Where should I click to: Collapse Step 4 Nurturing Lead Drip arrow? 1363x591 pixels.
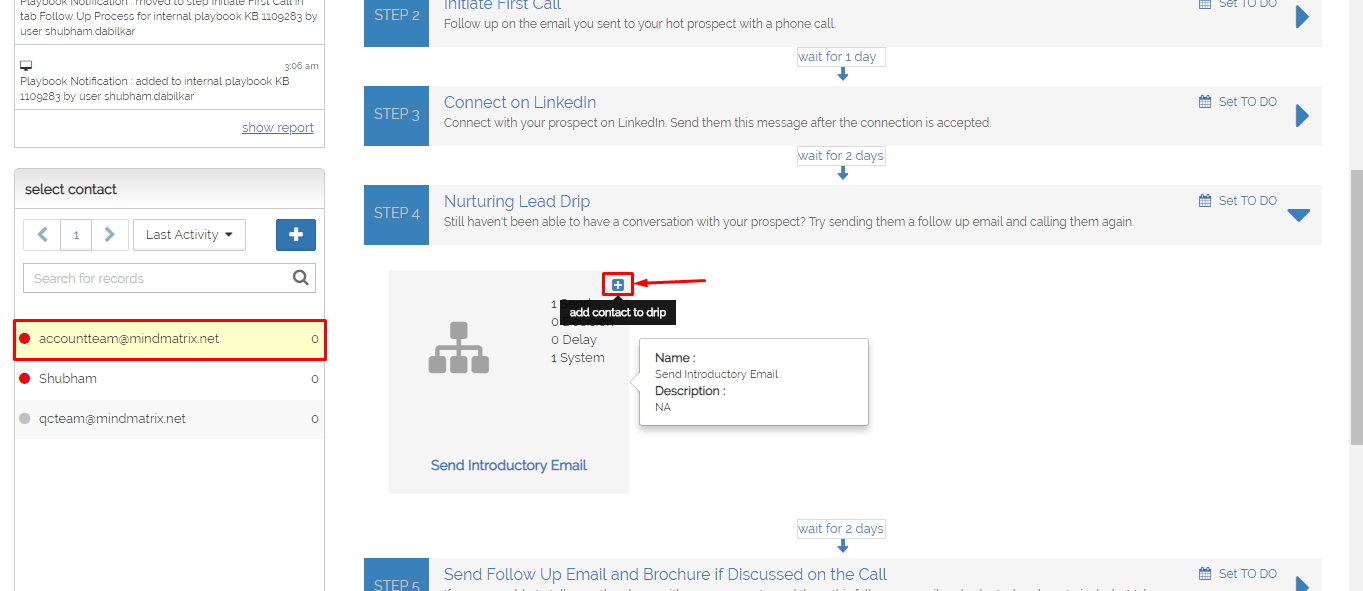1299,215
